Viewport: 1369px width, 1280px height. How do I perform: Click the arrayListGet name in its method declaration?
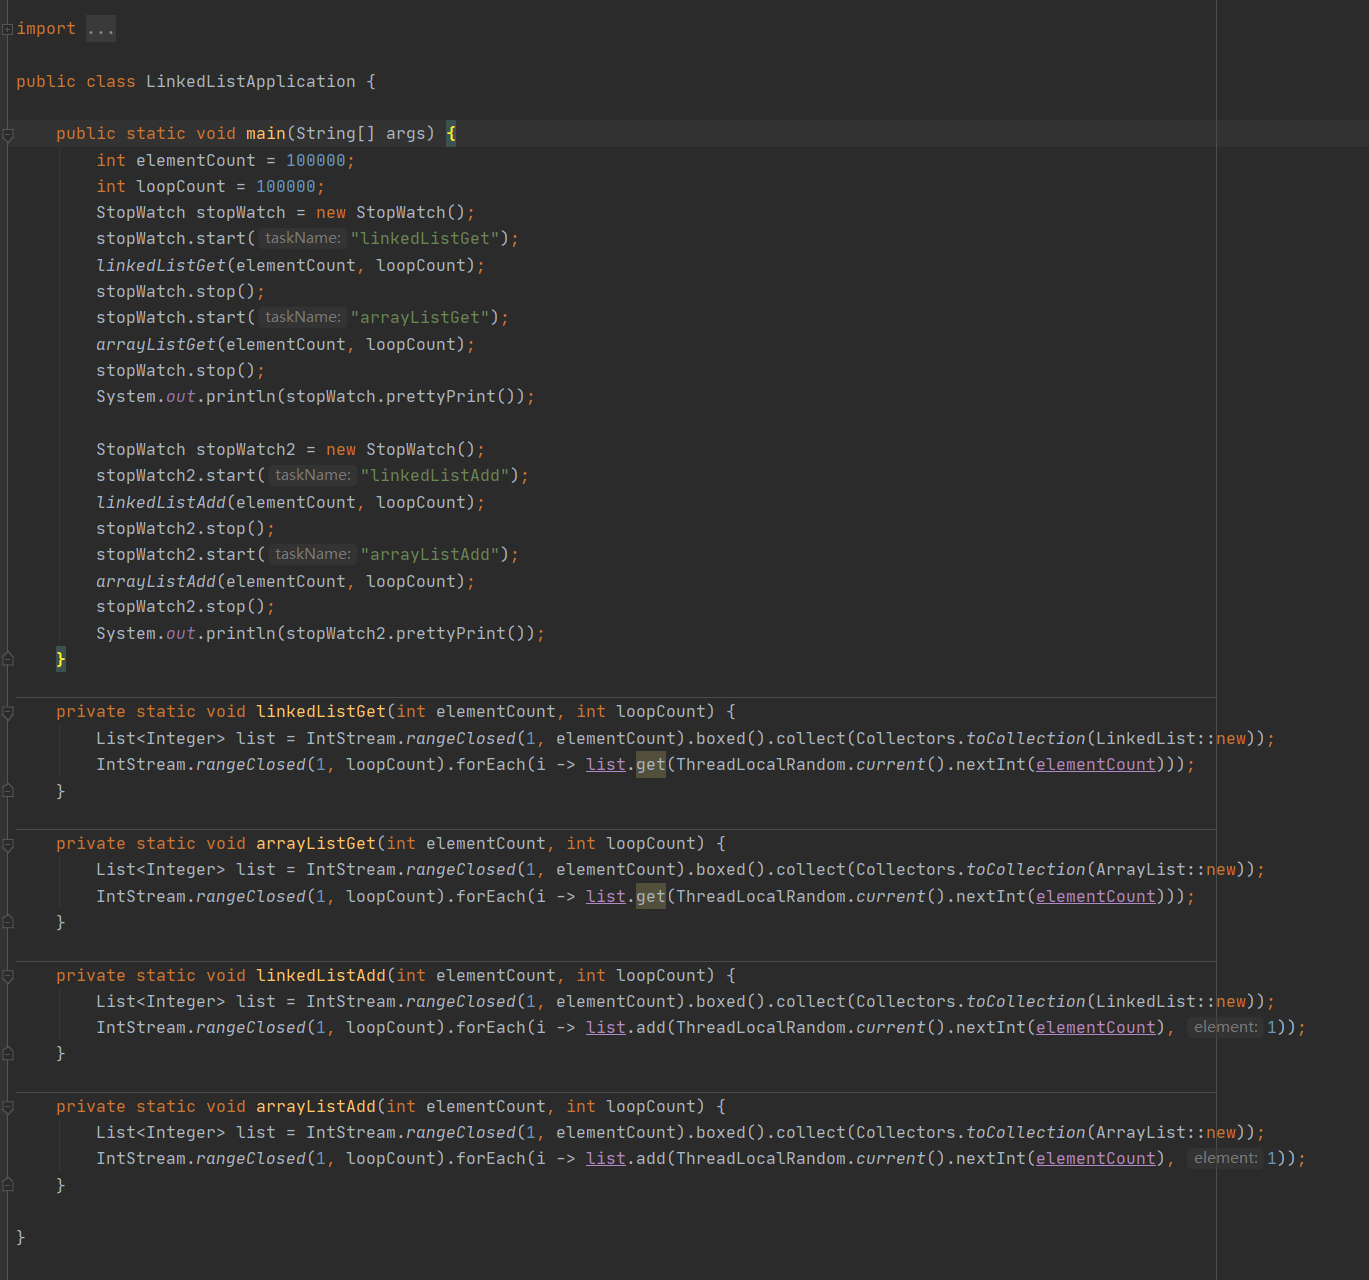coord(316,844)
